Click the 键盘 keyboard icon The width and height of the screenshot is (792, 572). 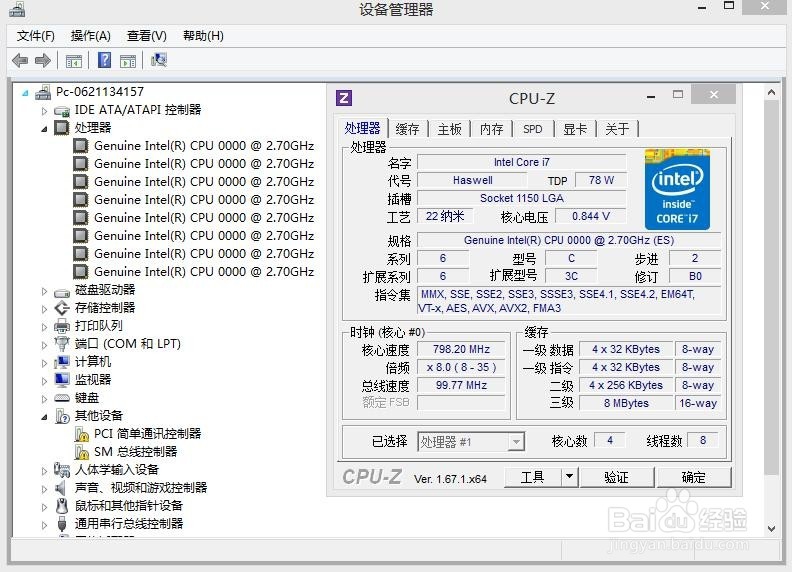tap(62, 398)
